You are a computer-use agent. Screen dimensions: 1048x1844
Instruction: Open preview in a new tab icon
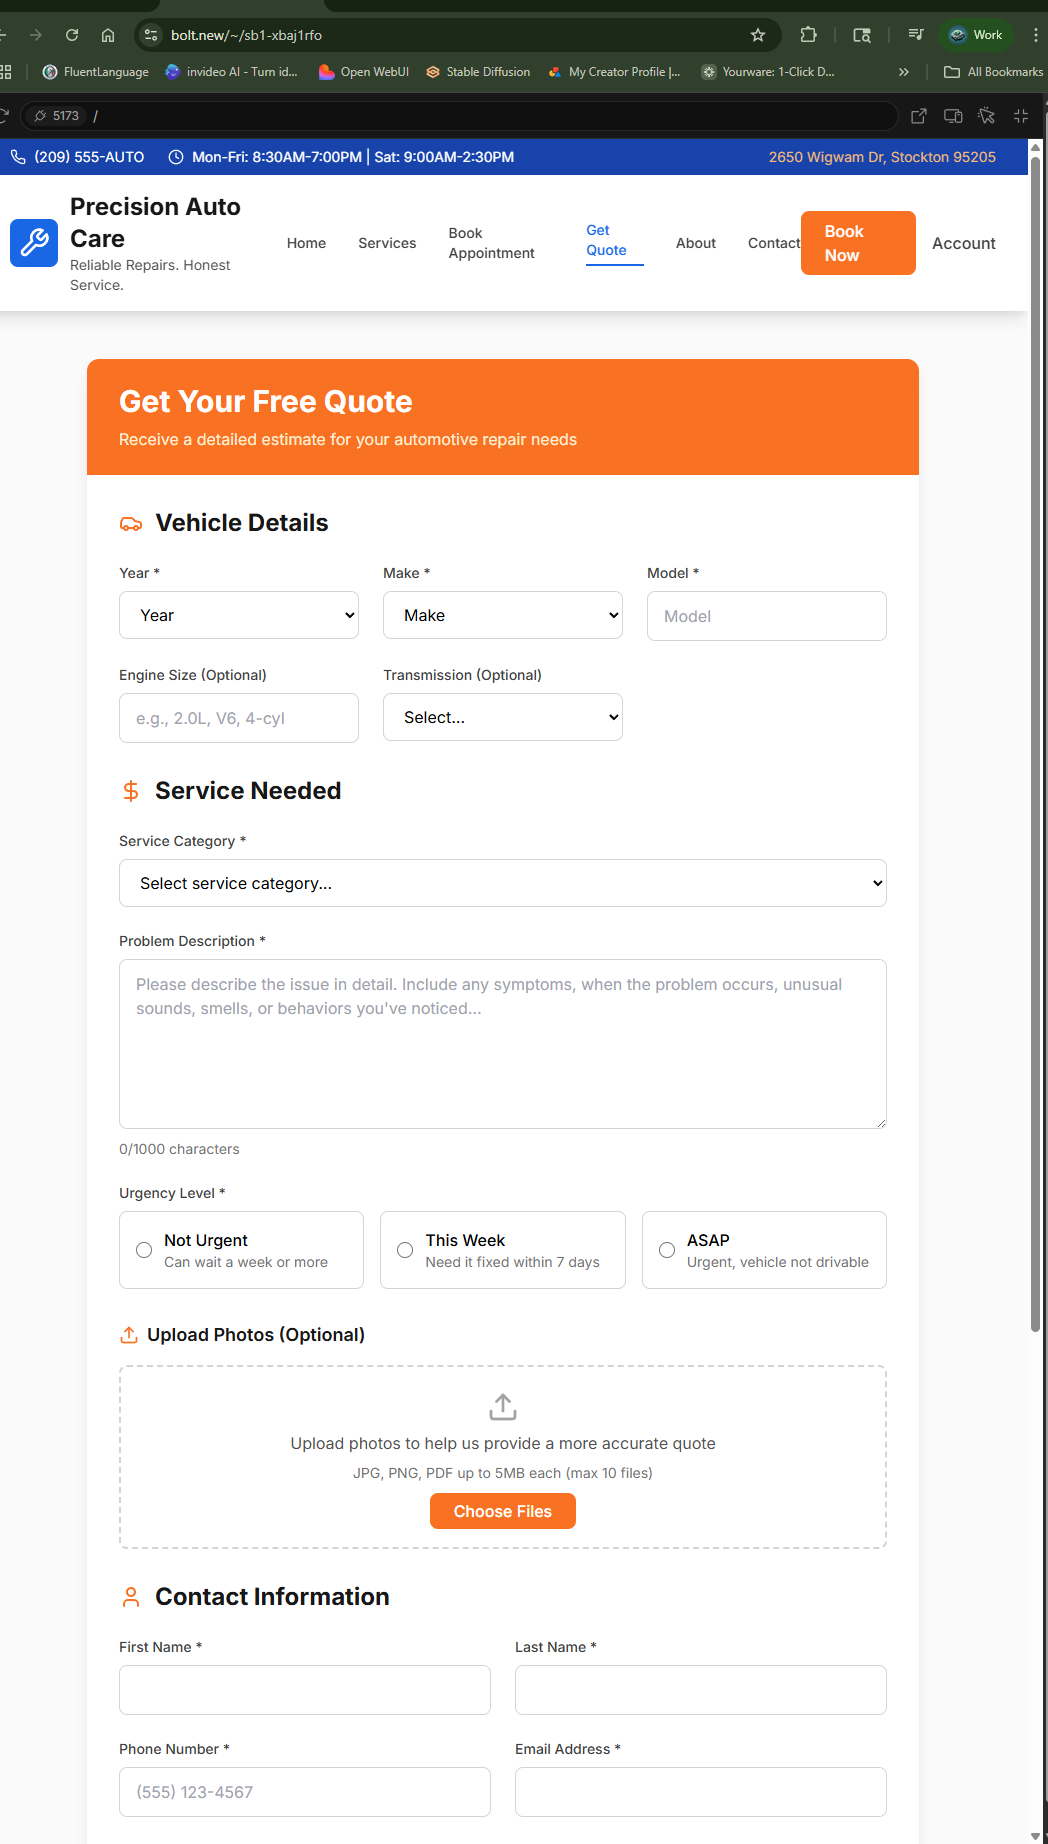pos(919,116)
